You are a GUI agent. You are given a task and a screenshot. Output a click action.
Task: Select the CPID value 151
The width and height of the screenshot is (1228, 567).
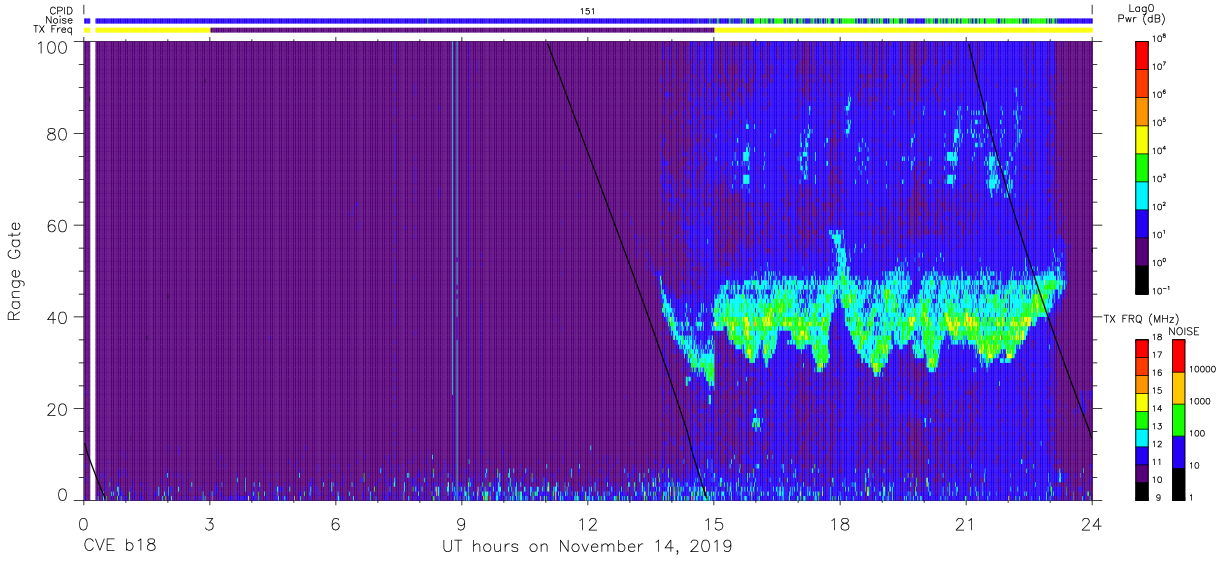(588, 11)
